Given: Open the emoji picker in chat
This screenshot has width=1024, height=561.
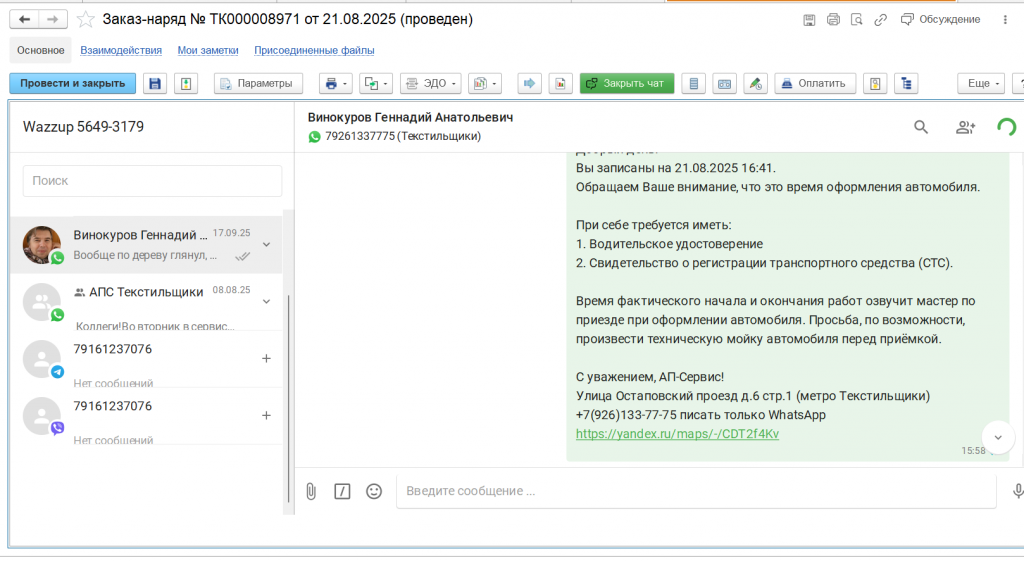Looking at the screenshot, I should point(374,491).
